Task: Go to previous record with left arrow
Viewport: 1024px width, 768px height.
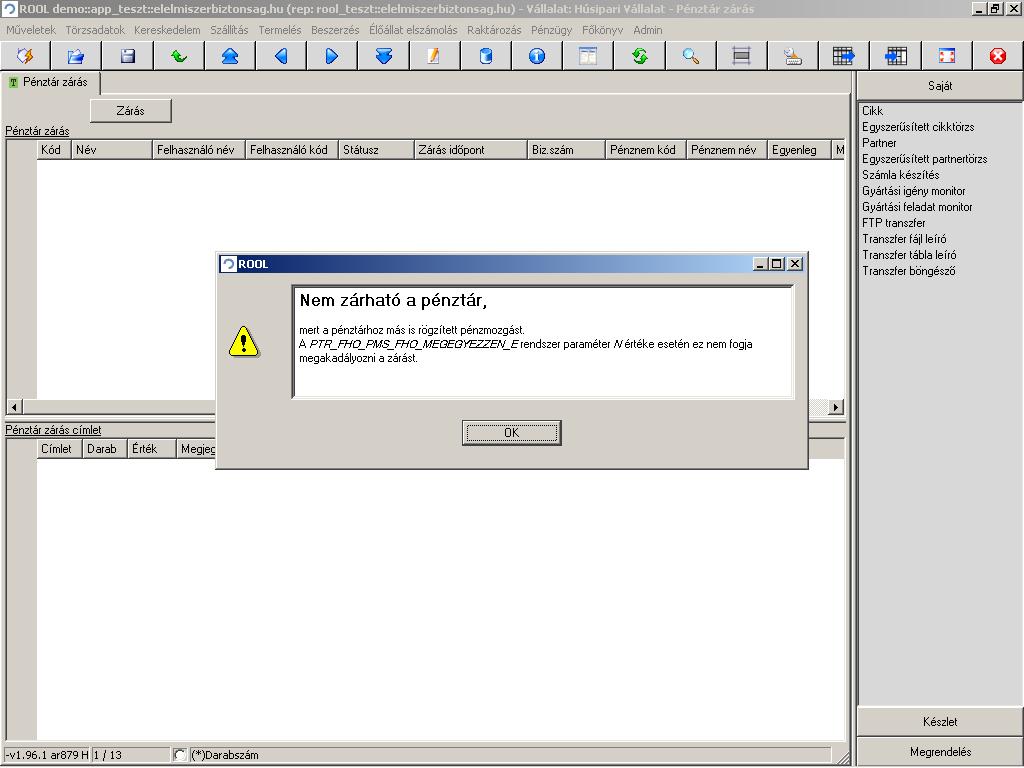Action: click(281, 56)
